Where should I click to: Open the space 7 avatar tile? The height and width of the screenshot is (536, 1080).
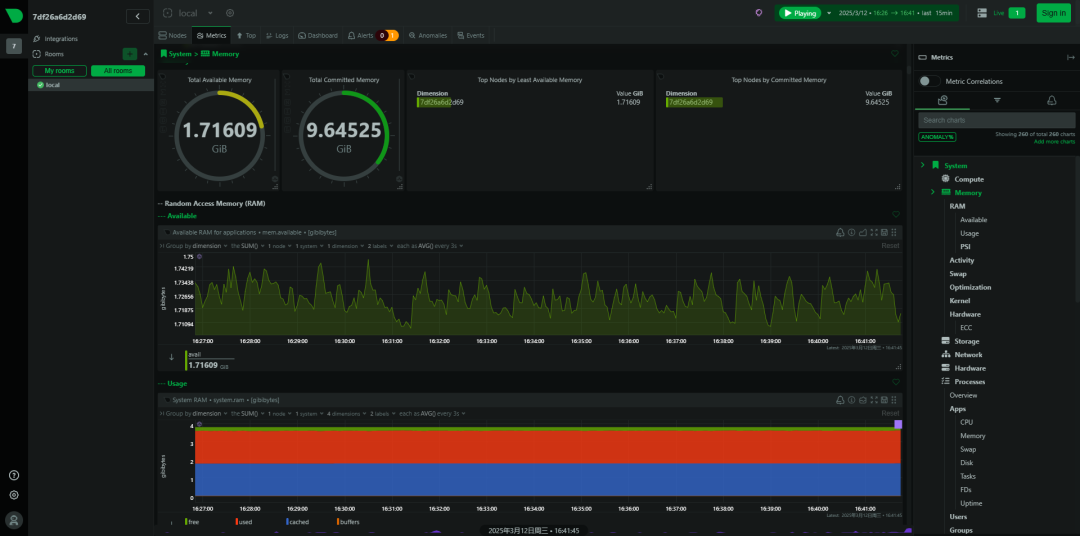click(x=14, y=46)
